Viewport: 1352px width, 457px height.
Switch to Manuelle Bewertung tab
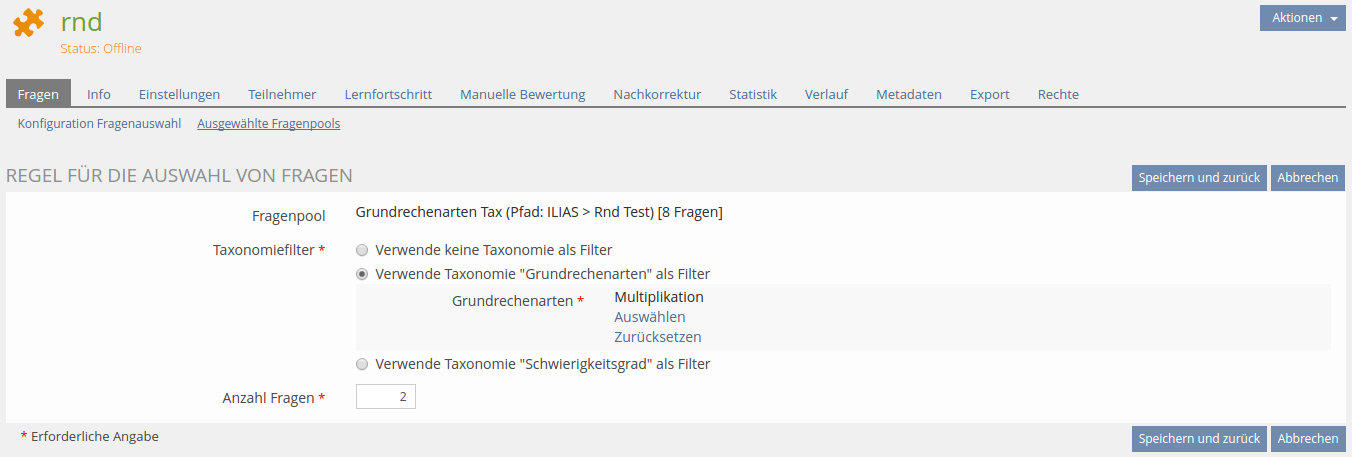pos(522,94)
